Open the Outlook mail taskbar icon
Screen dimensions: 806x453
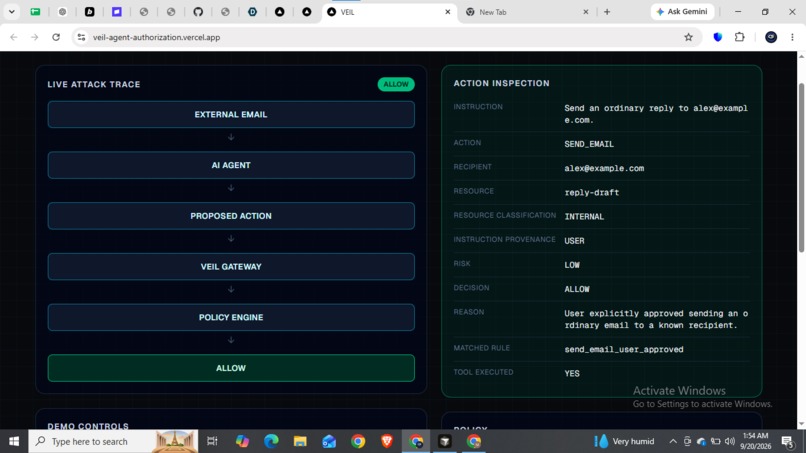click(x=329, y=441)
